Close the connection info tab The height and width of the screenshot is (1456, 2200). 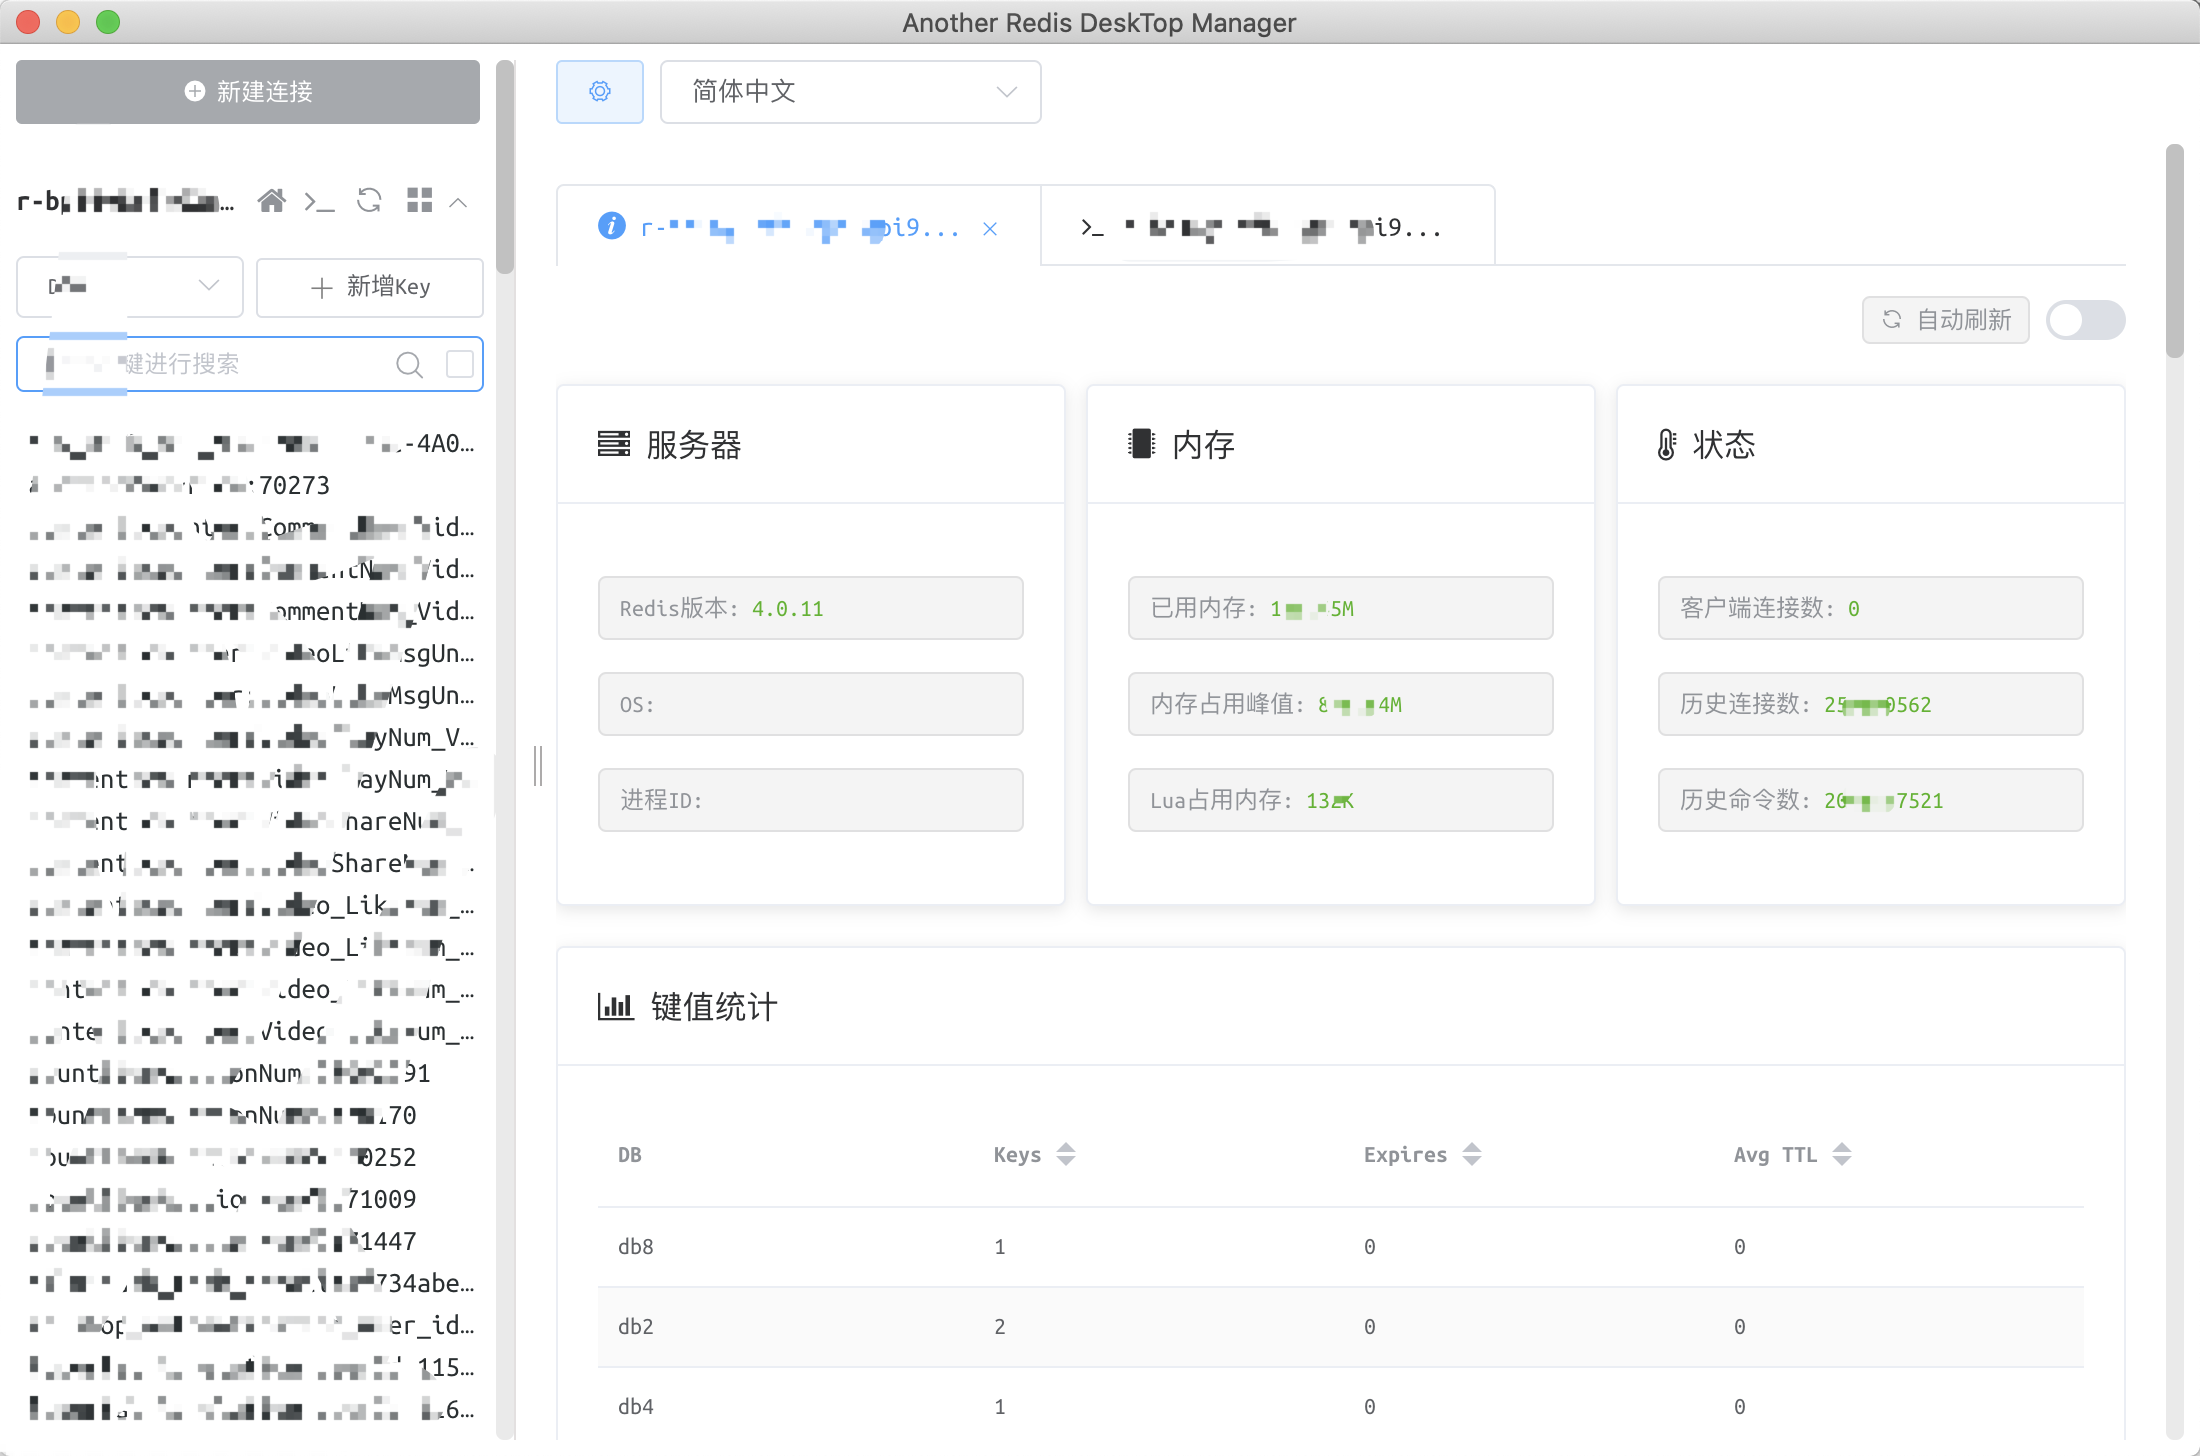pos(990,229)
